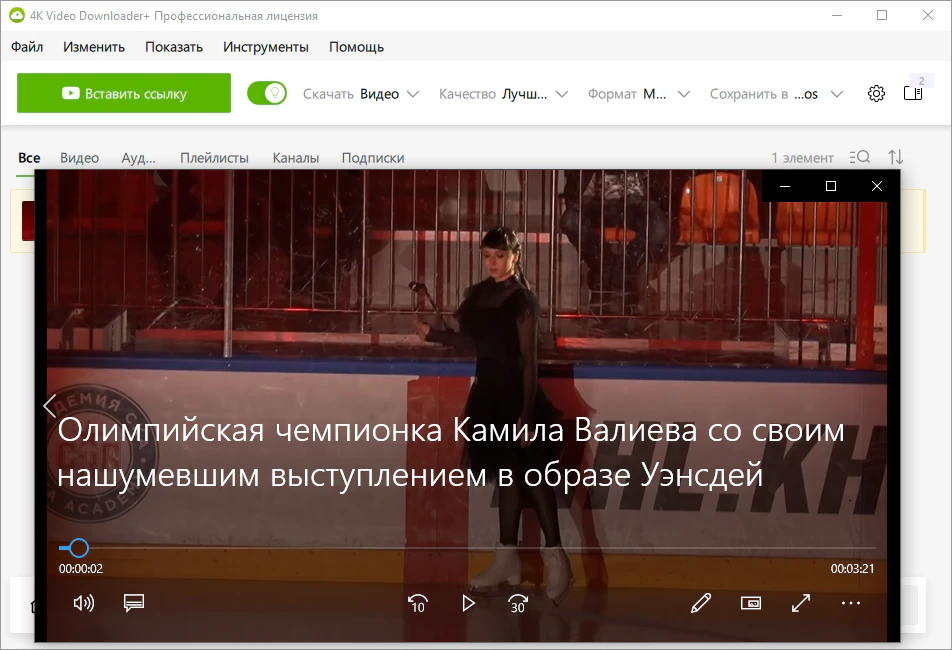The image size is (952, 650).
Task: Enter full screen in video player
Action: point(801,603)
